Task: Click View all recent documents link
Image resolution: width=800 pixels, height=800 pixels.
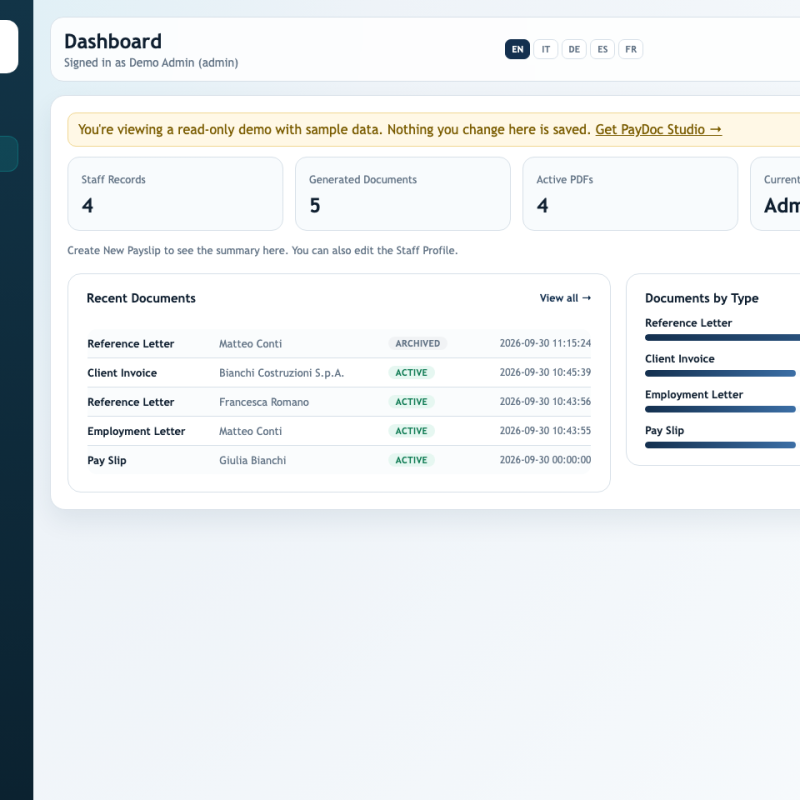Action: tap(565, 298)
